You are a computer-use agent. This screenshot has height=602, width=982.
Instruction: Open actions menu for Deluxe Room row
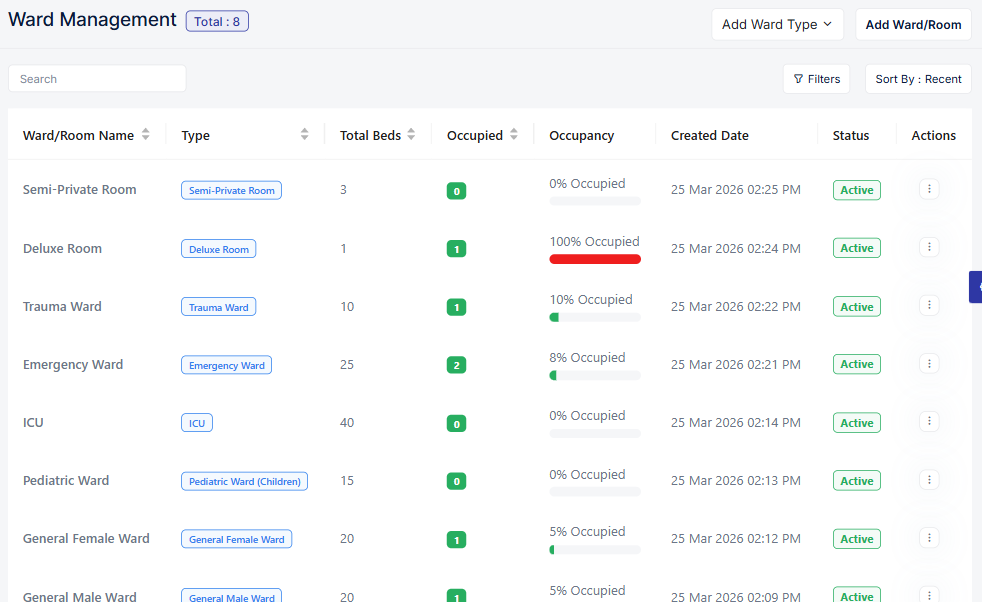click(928, 247)
